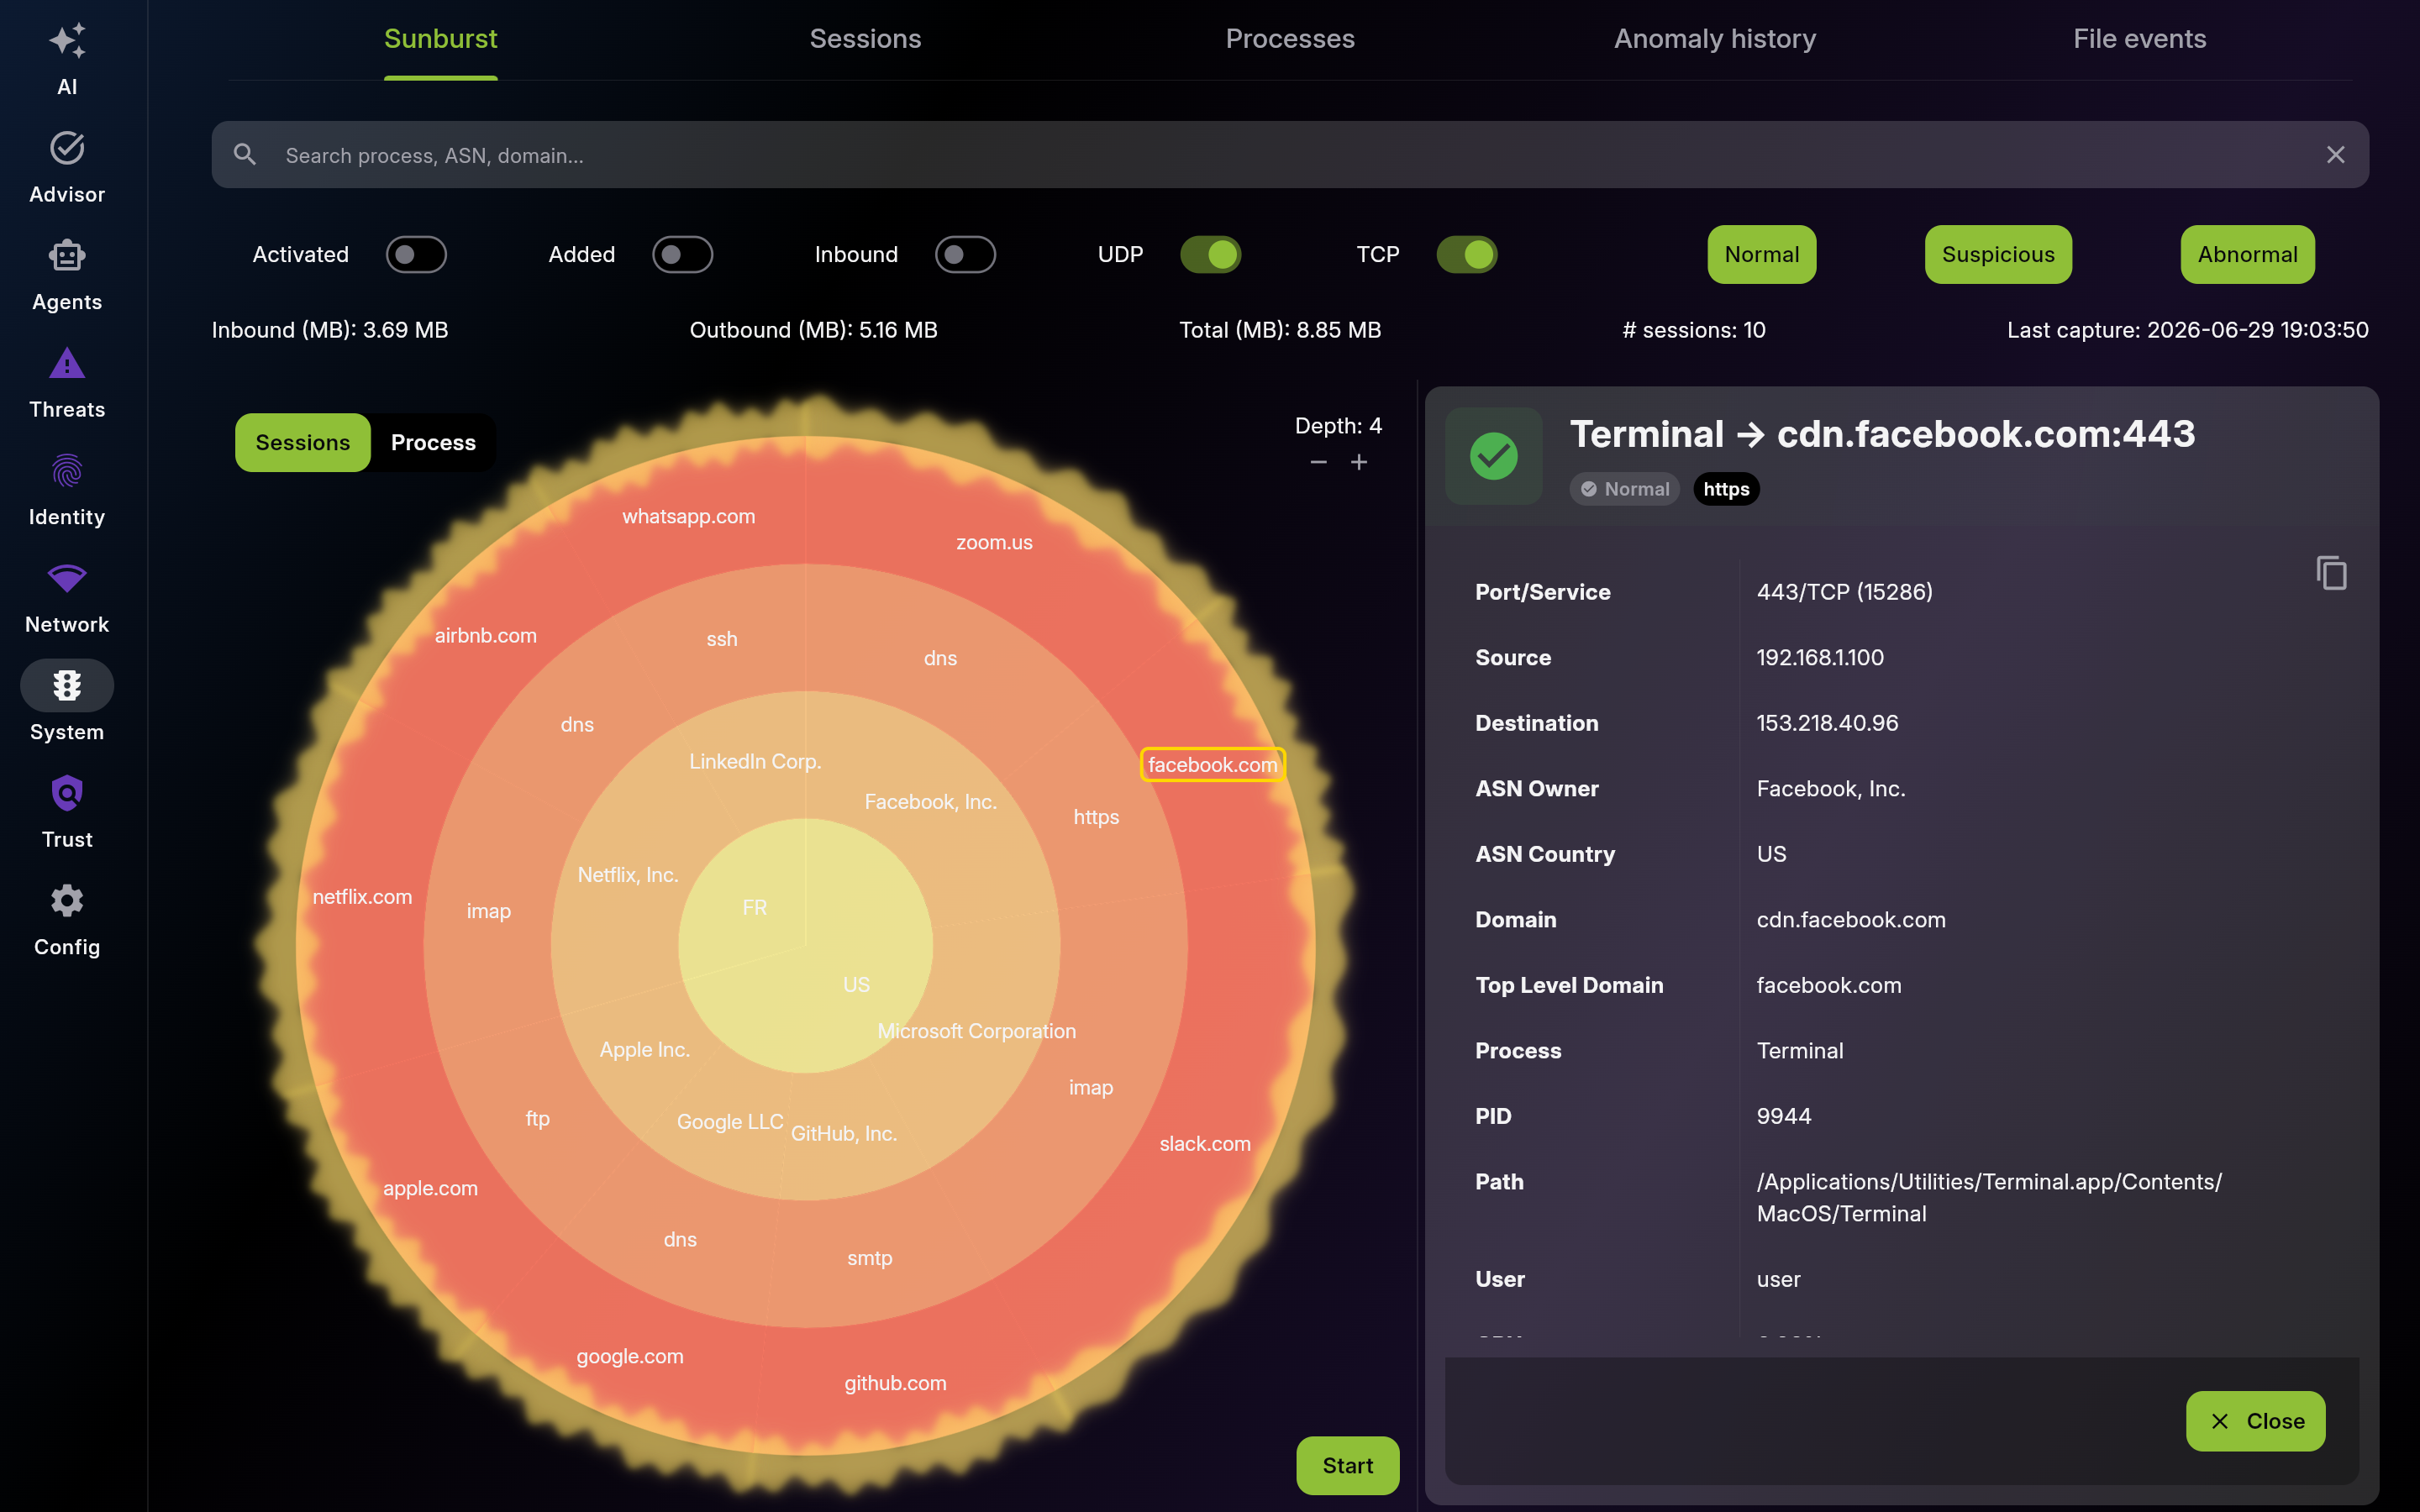This screenshot has height=1512, width=2420.
Task: Enable the Inbound switch
Action: 965,254
